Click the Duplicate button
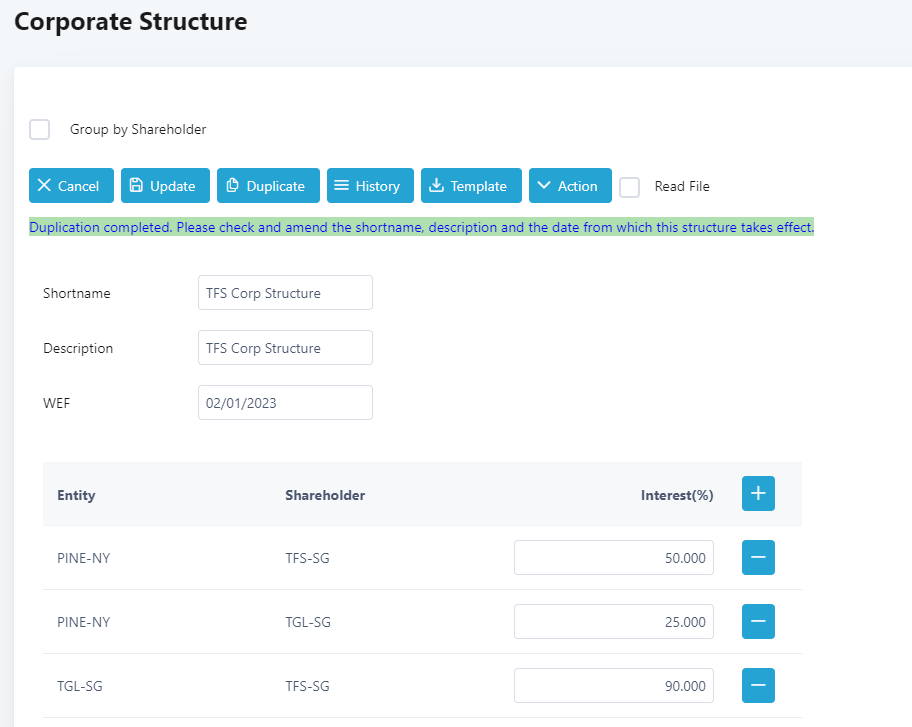 point(268,186)
